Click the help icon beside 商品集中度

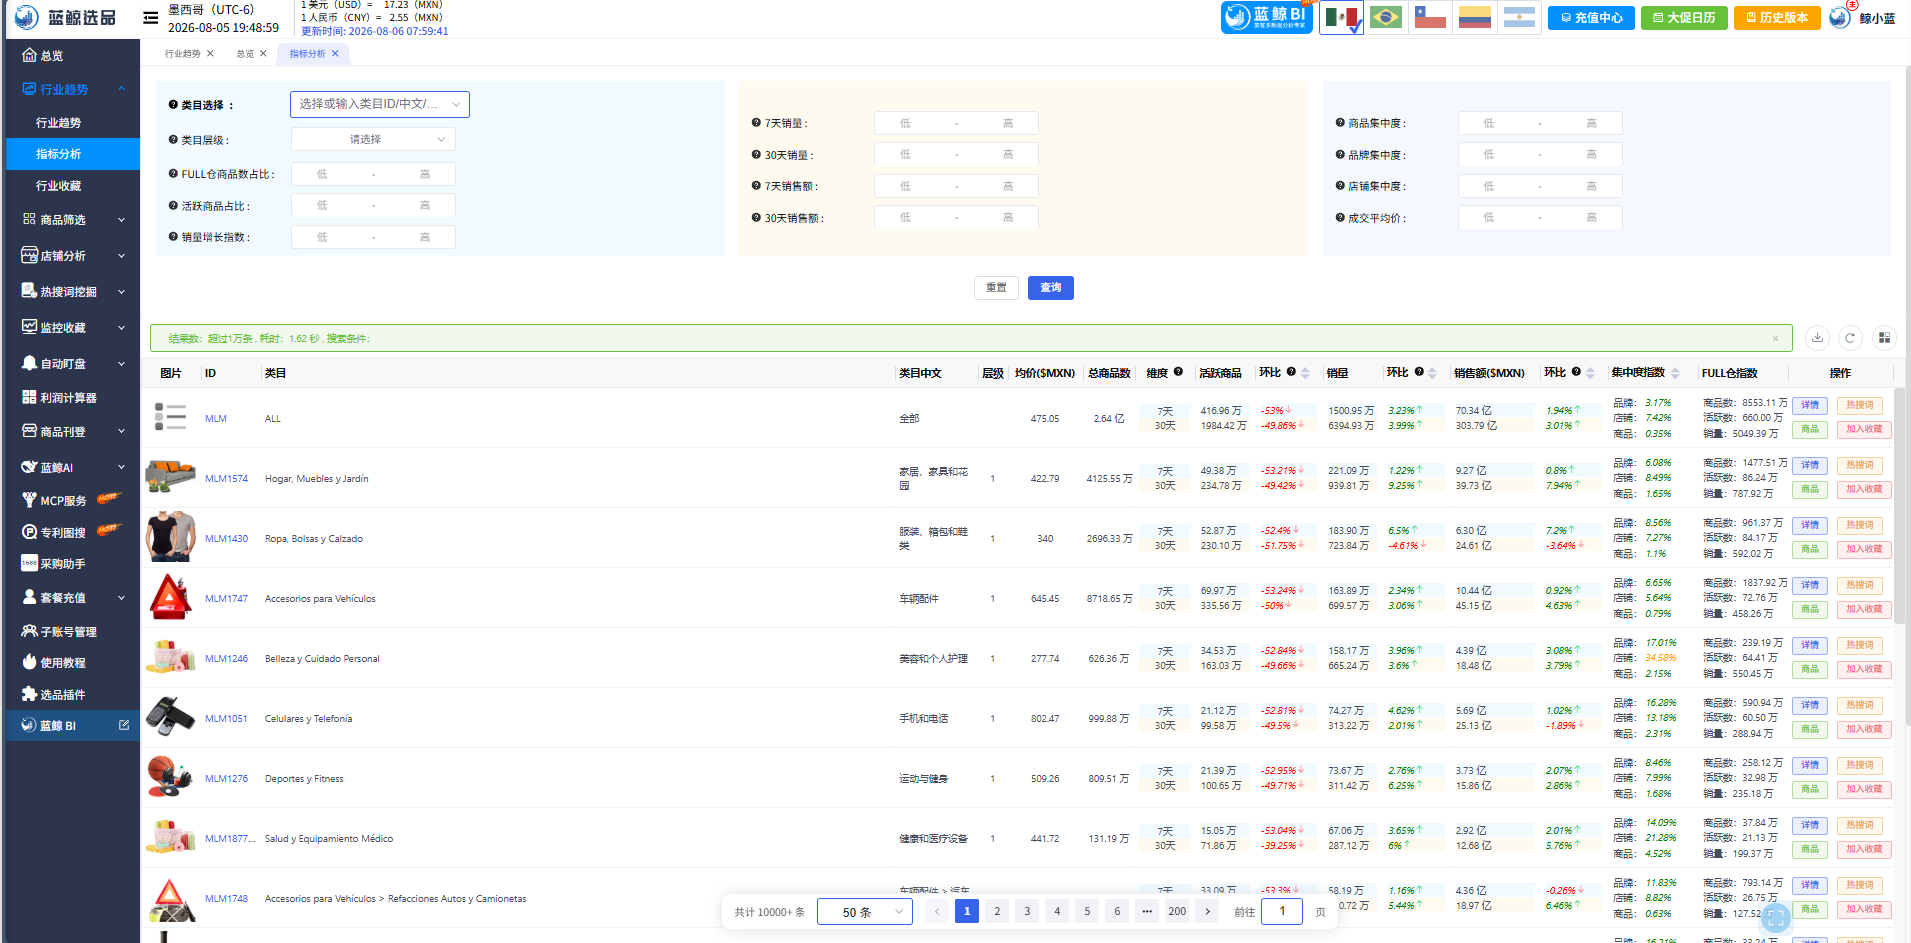point(1340,123)
